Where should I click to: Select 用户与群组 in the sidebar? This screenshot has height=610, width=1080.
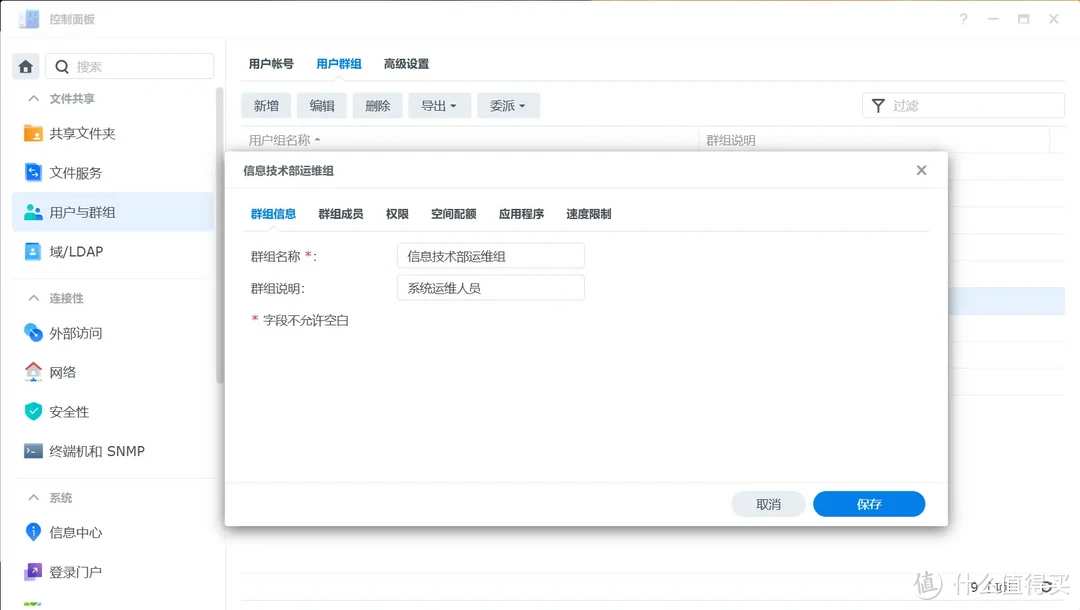(85, 211)
